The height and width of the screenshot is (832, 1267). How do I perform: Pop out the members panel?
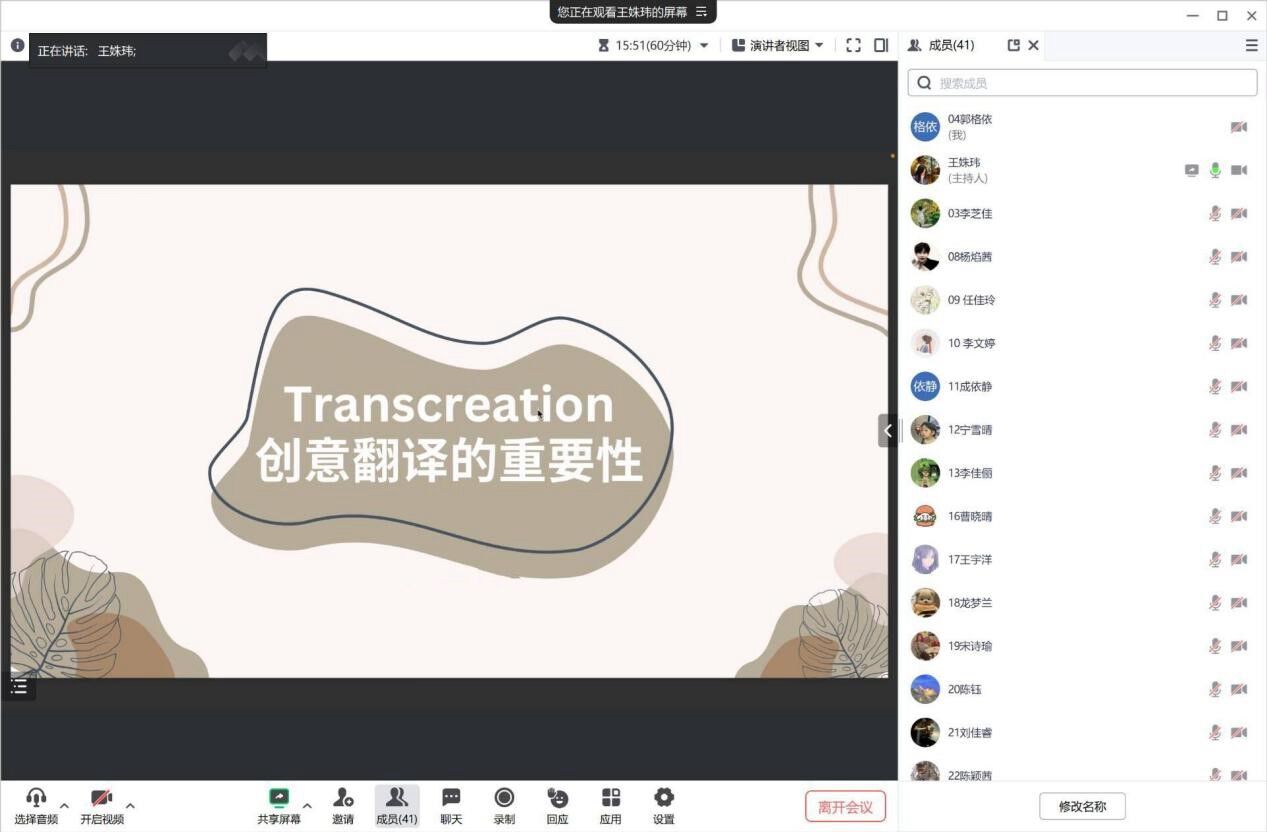pos(1013,45)
